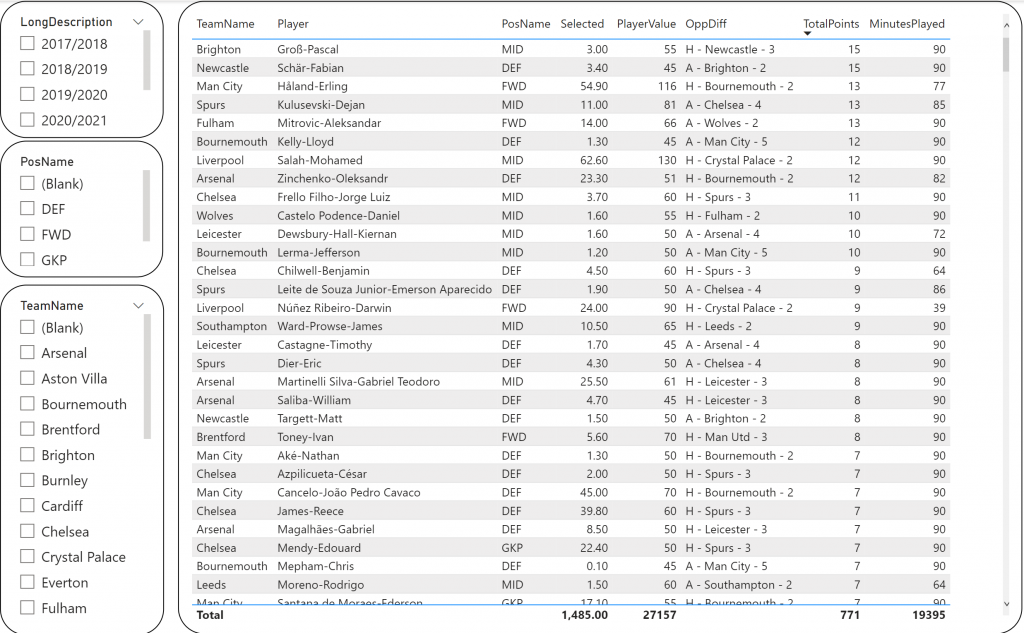This screenshot has width=1024, height=633.
Task: Click the total Selected value 1,485.00
Action: tap(584, 615)
